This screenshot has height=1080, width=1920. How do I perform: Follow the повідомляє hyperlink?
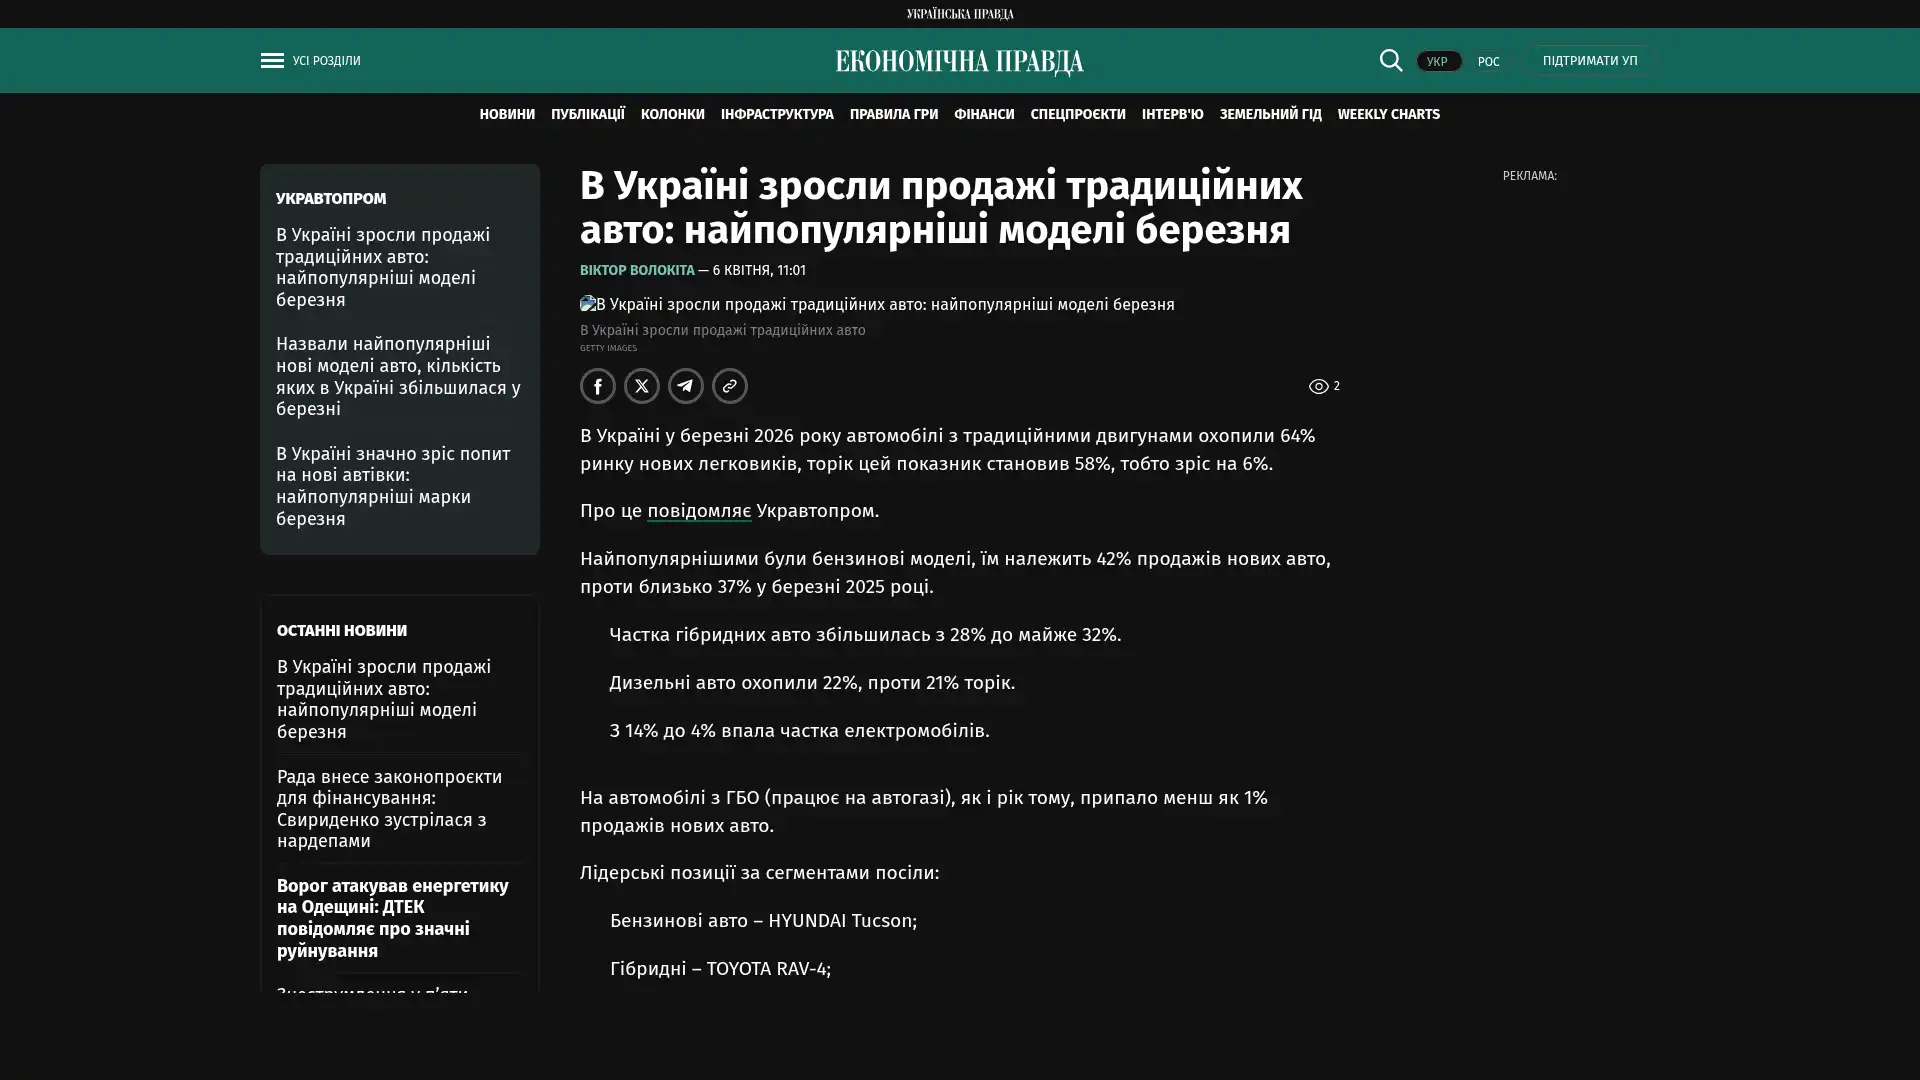click(698, 511)
